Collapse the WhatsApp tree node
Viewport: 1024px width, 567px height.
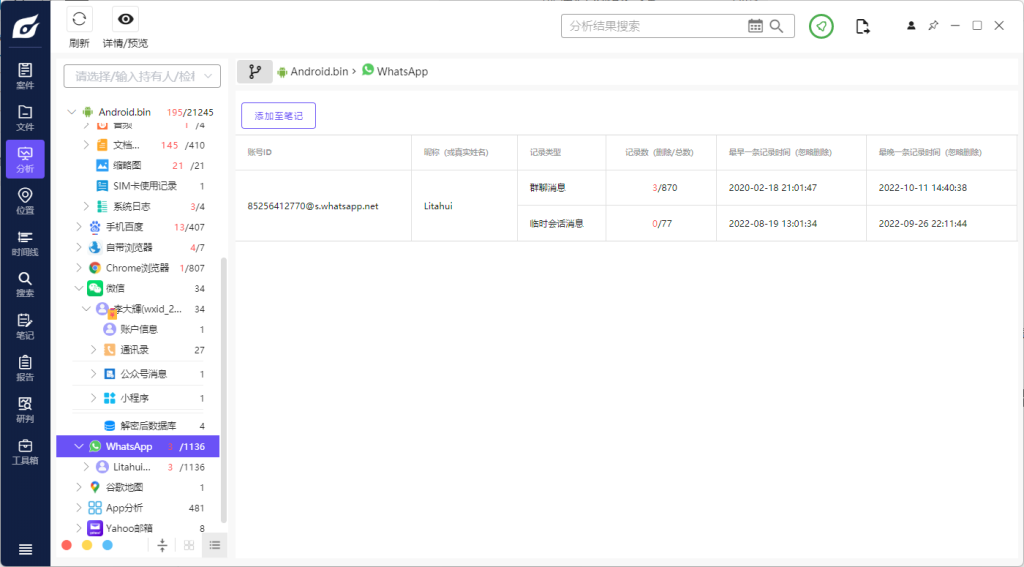click(x=79, y=446)
